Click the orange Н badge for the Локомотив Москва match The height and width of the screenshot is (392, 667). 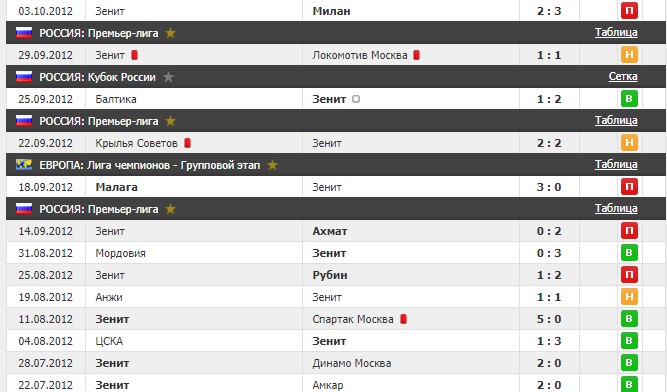click(629, 54)
